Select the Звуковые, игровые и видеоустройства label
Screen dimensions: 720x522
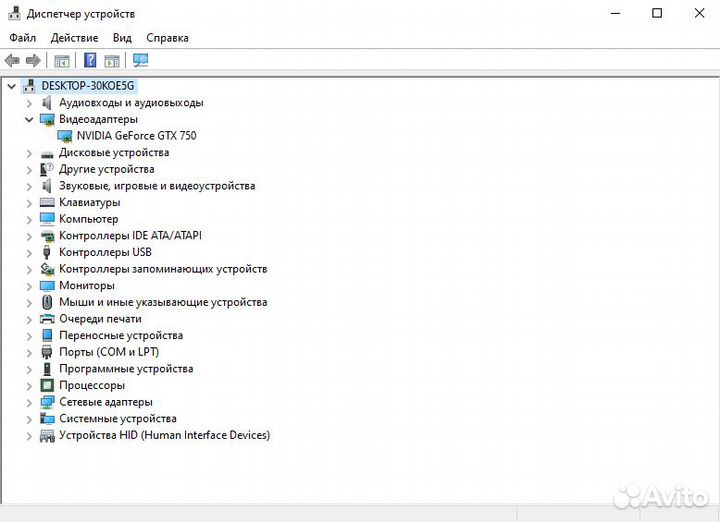pyautogui.click(x=157, y=186)
